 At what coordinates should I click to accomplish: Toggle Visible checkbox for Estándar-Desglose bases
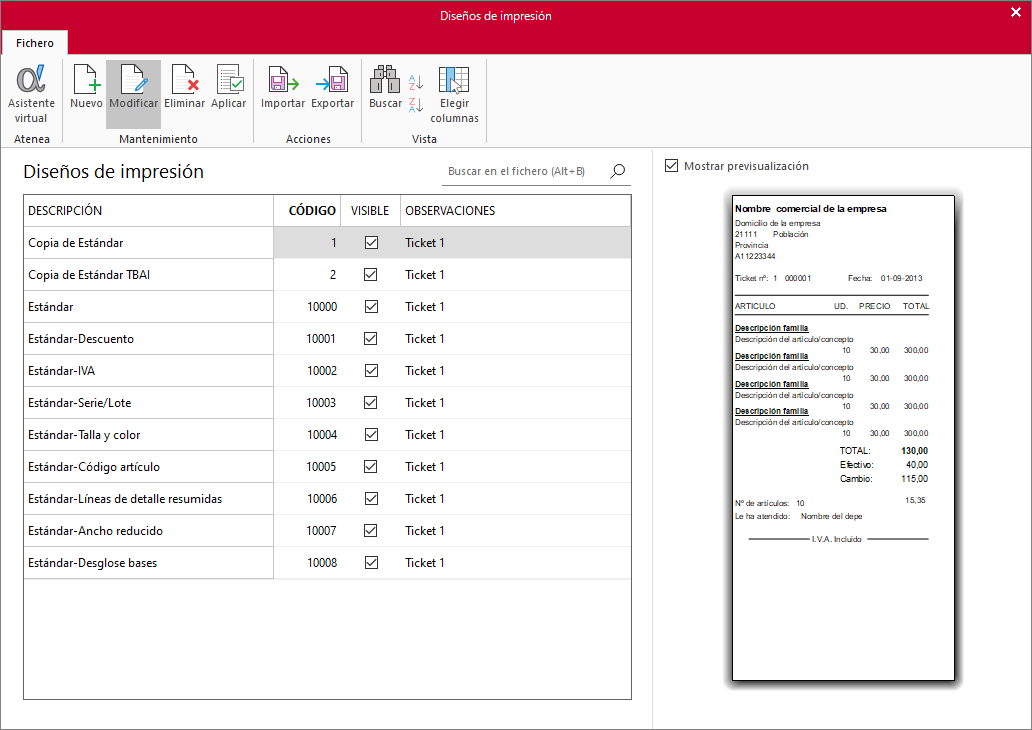coord(371,563)
